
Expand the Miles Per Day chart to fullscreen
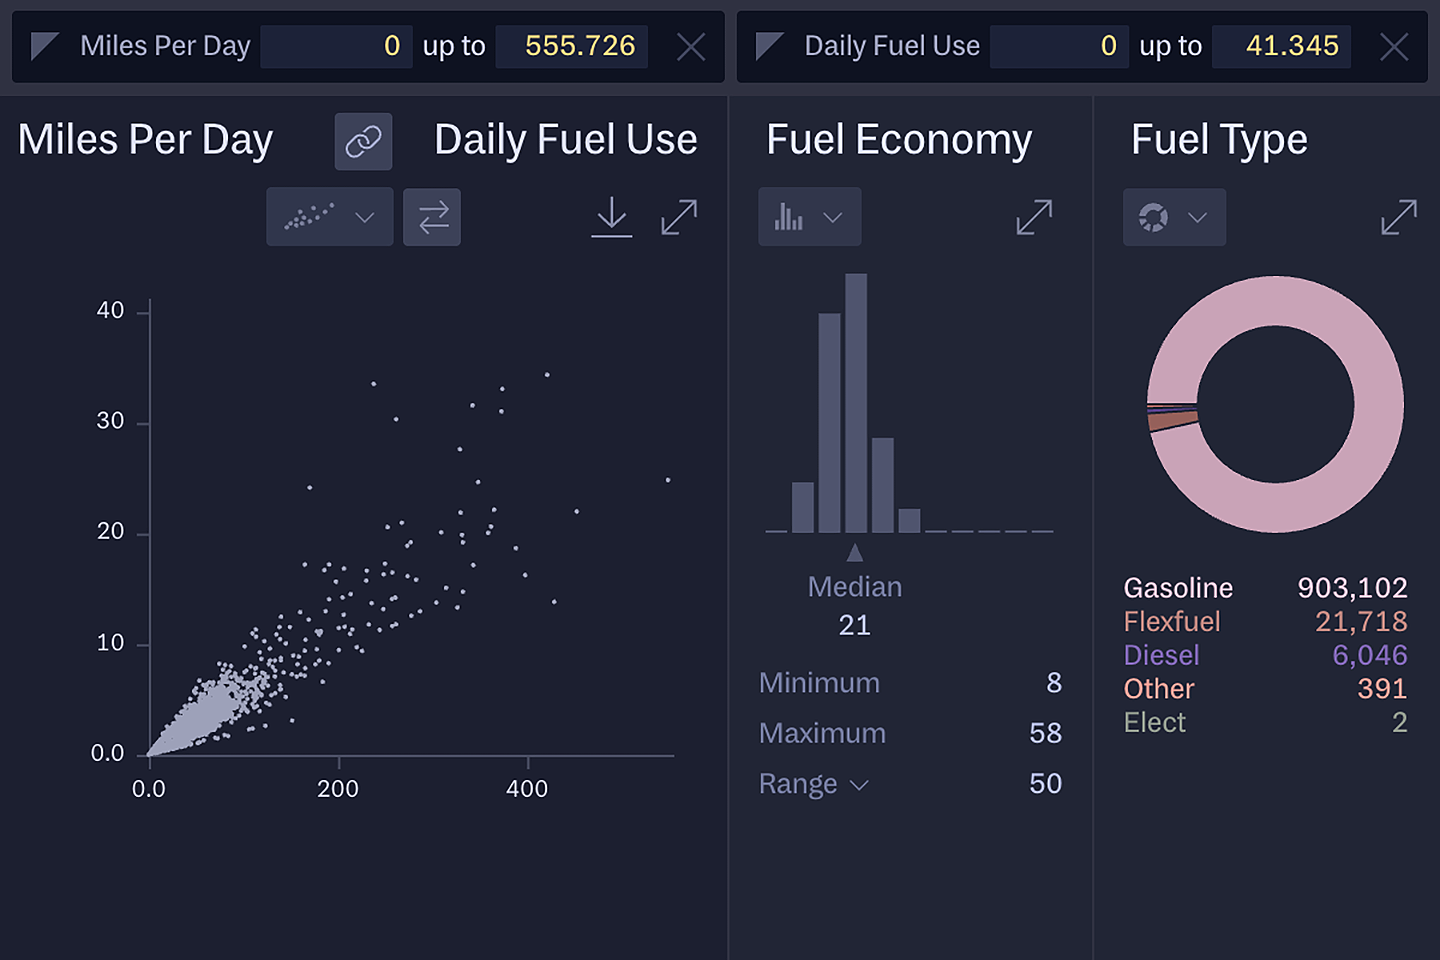pos(679,217)
